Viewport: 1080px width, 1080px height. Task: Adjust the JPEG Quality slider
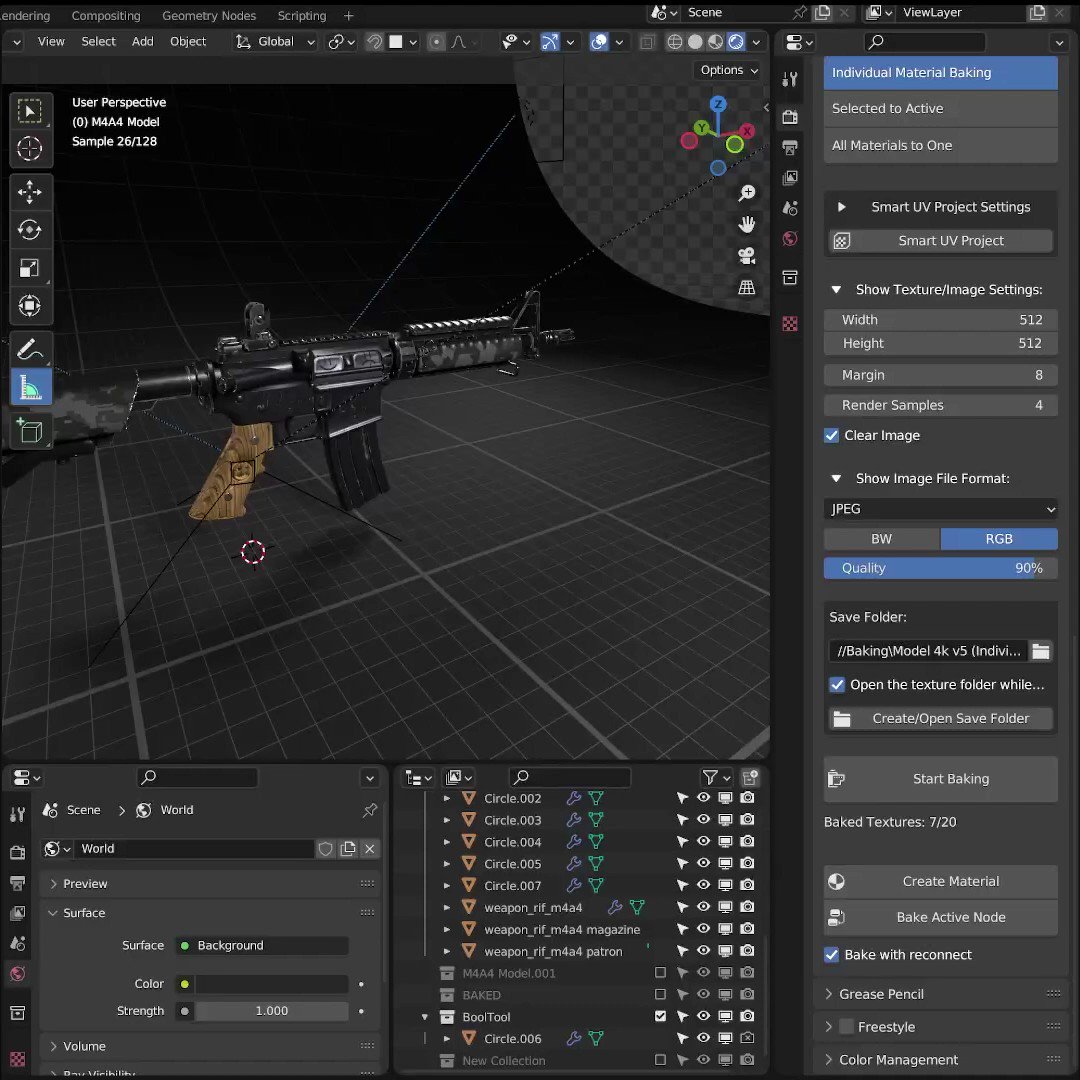[x=940, y=568]
